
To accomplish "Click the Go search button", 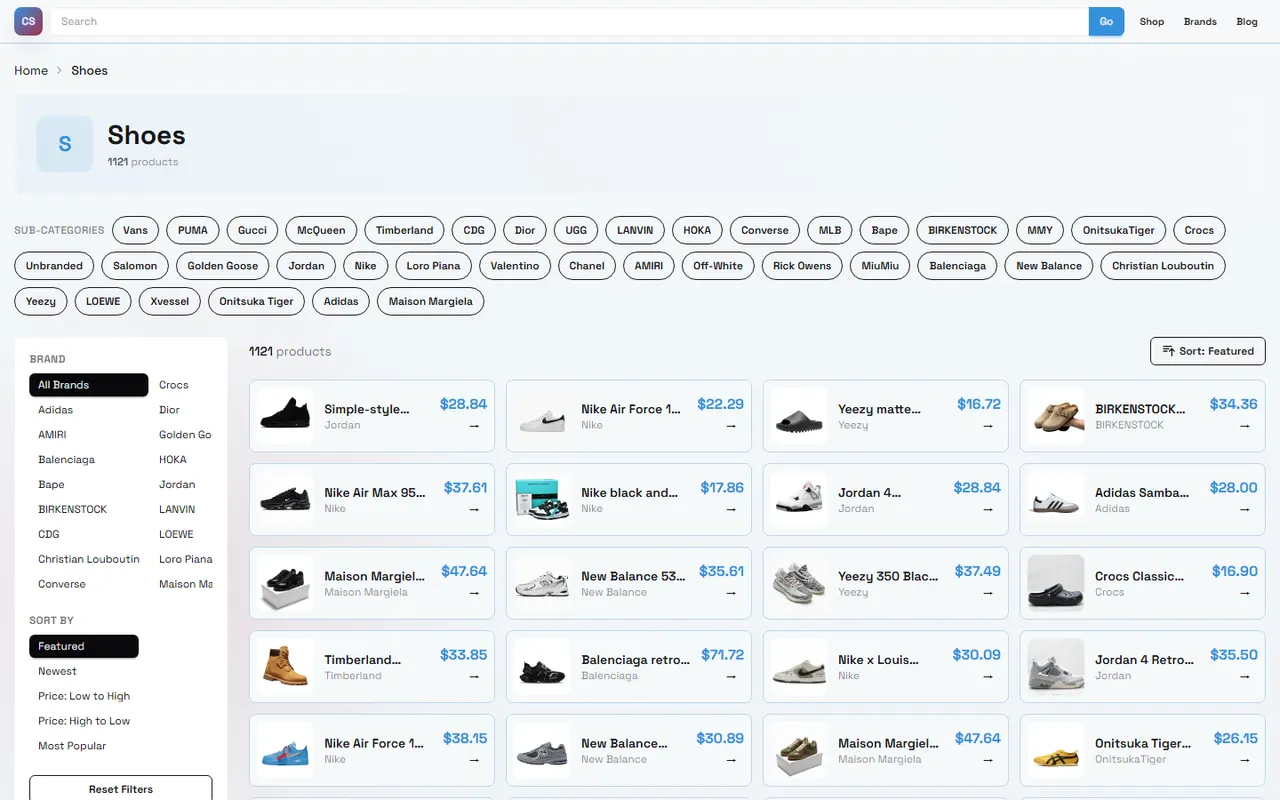I will (1106, 21).
